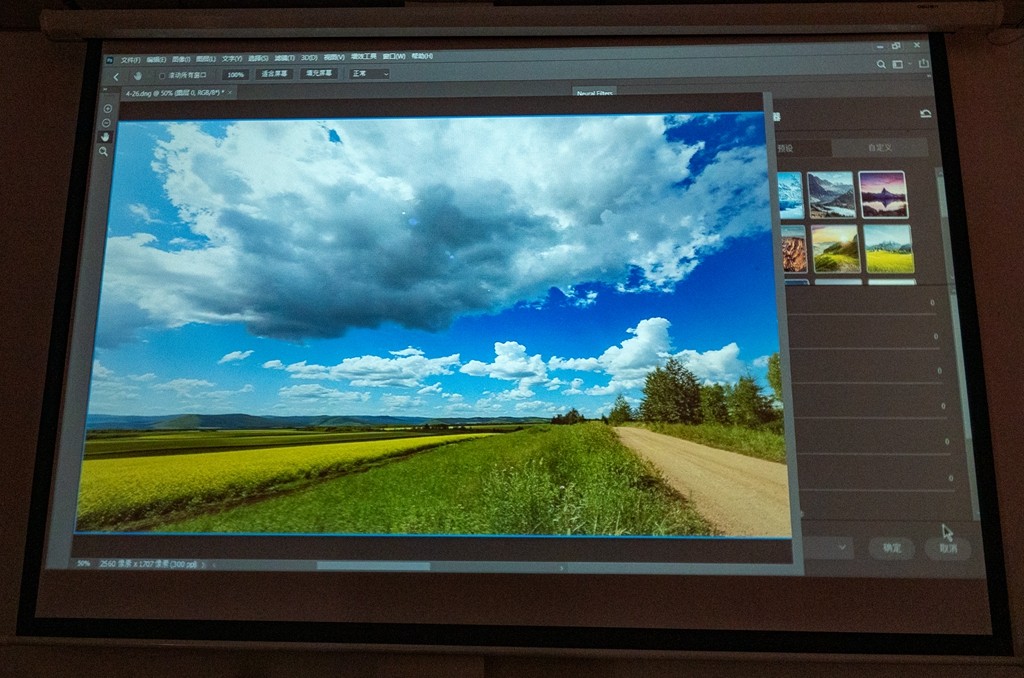Viewport: 1024px width, 678px height.
Task: Open the output dropdown beside 确定 button
Action: coord(829,547)
